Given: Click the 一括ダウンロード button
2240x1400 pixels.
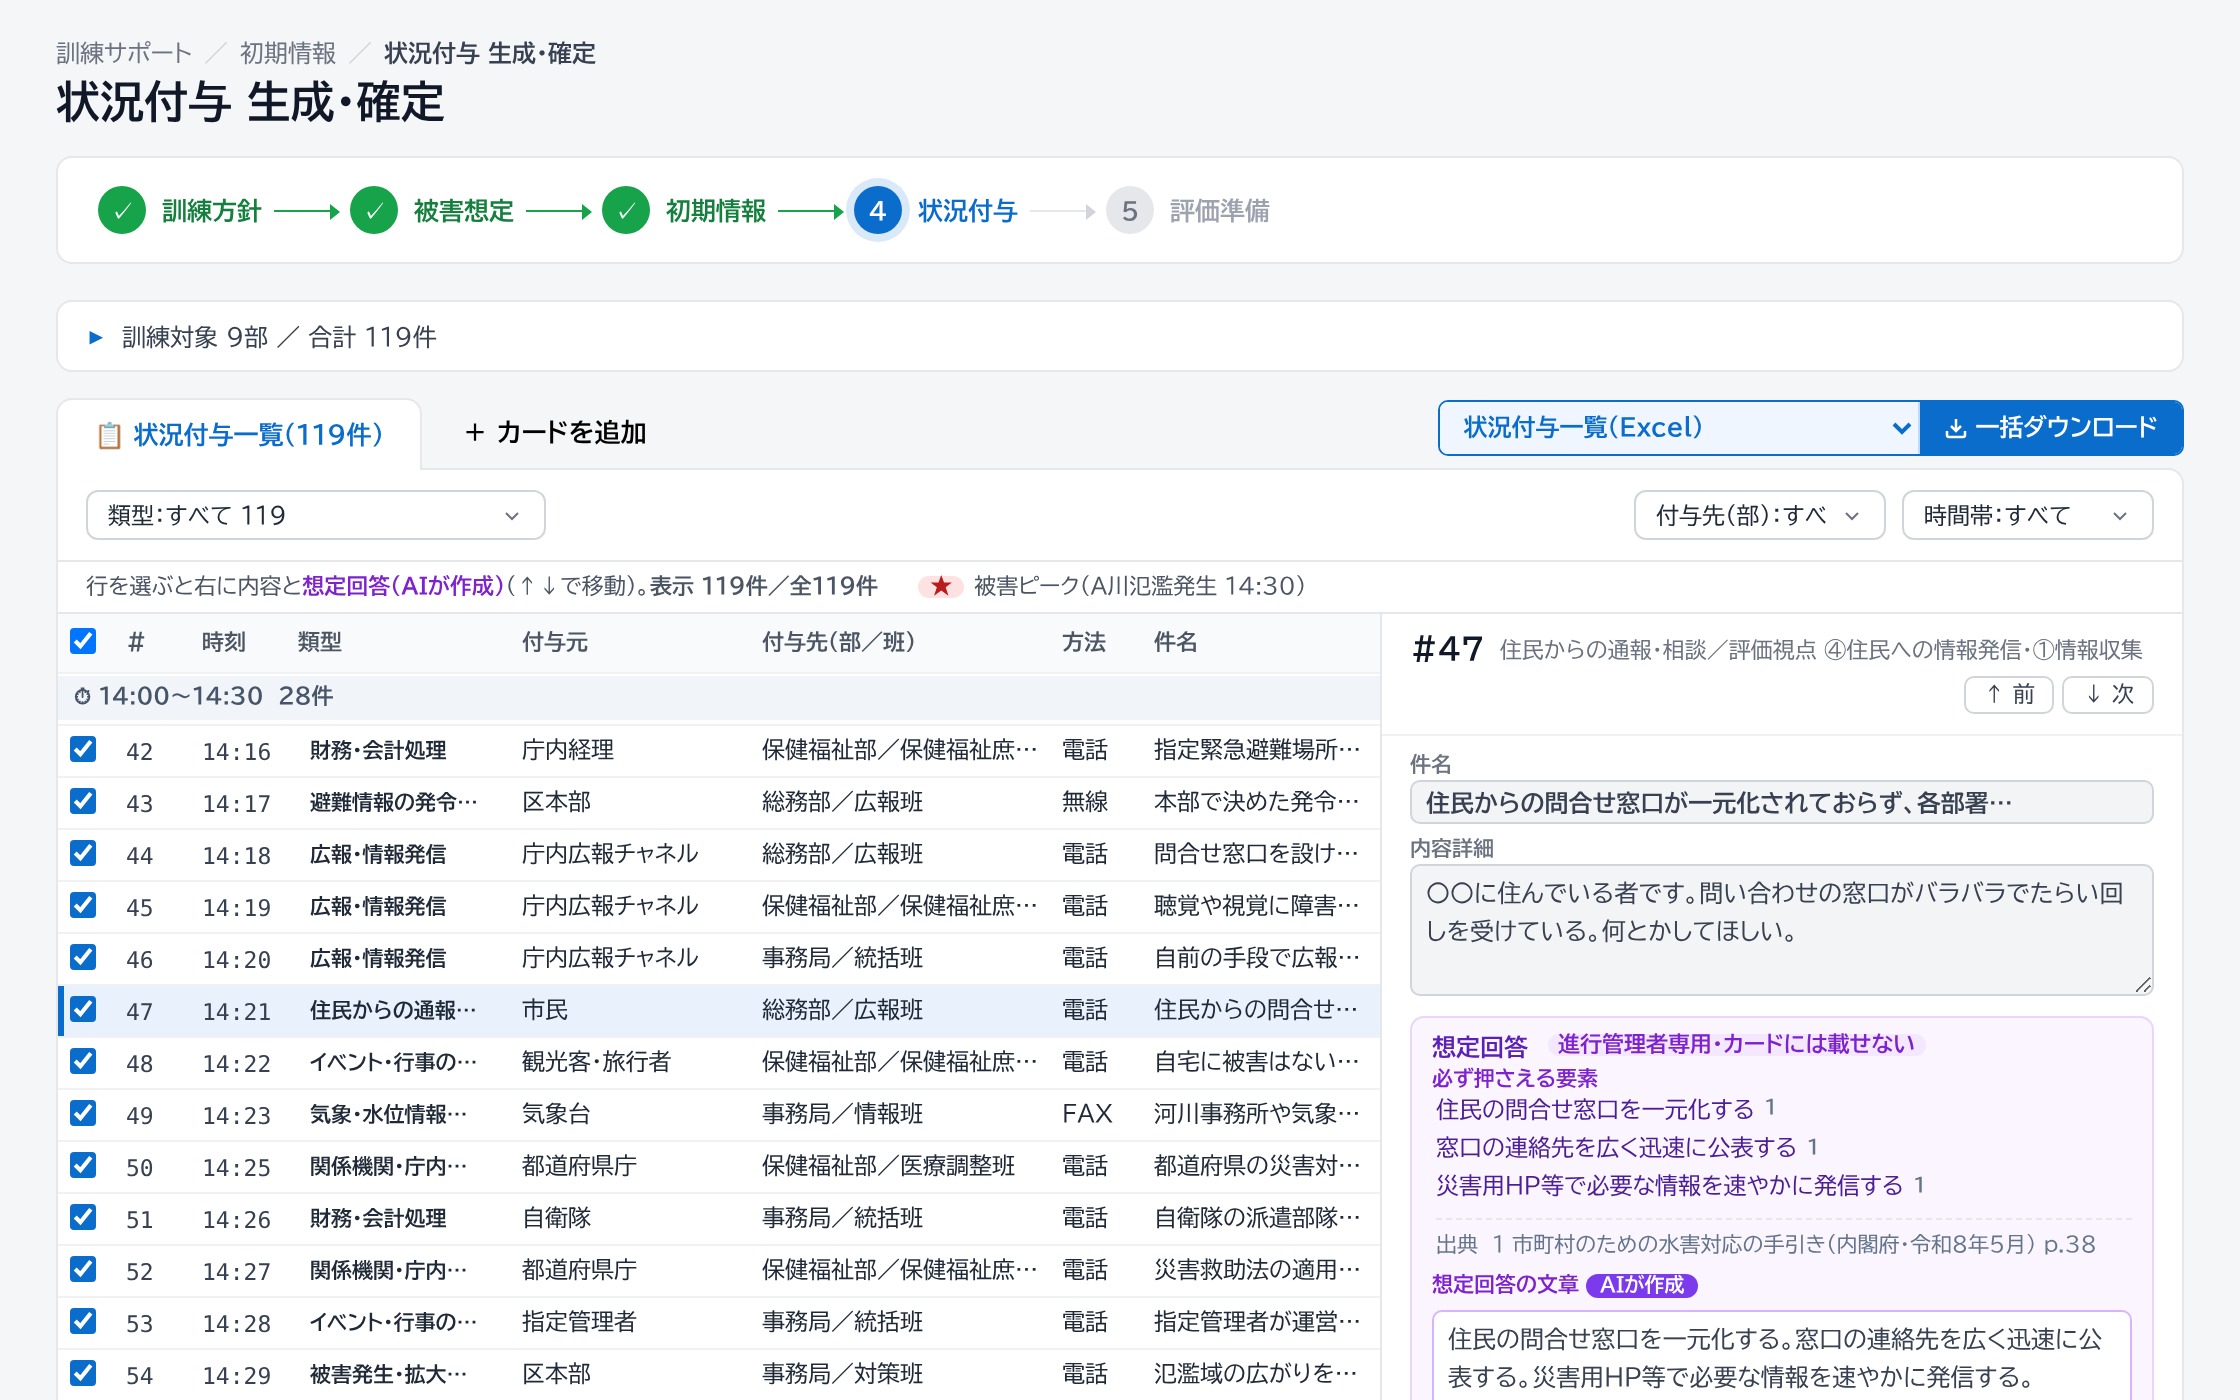Looking at the screenshot, I should coord(2051,428).
